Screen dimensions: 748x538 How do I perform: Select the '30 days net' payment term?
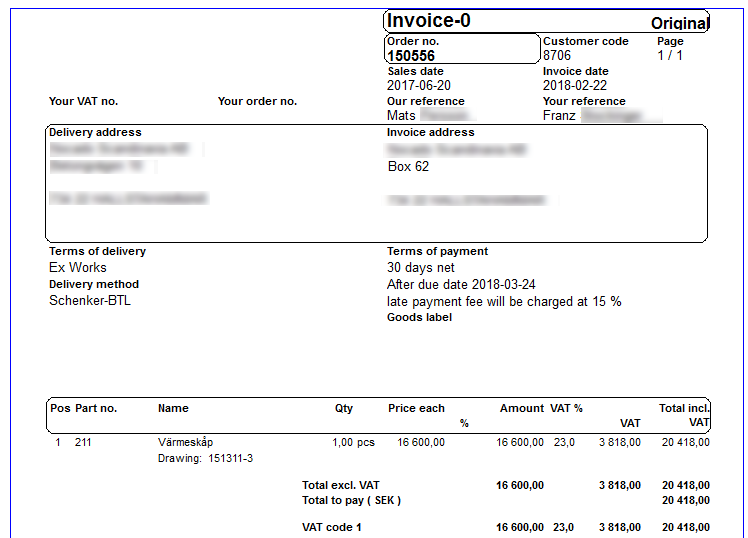point(421,268)
